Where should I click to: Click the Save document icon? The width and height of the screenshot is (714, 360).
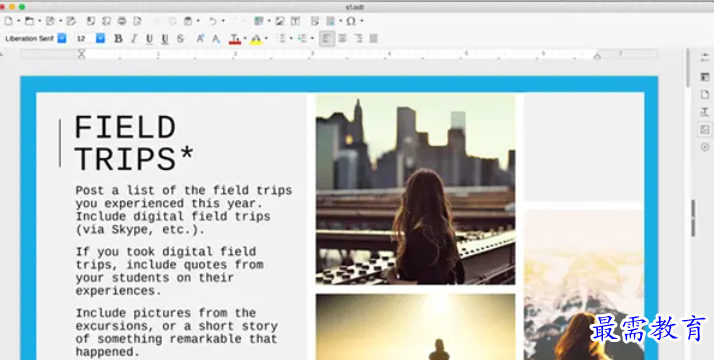pyautogui.click(x=50, y=21)
